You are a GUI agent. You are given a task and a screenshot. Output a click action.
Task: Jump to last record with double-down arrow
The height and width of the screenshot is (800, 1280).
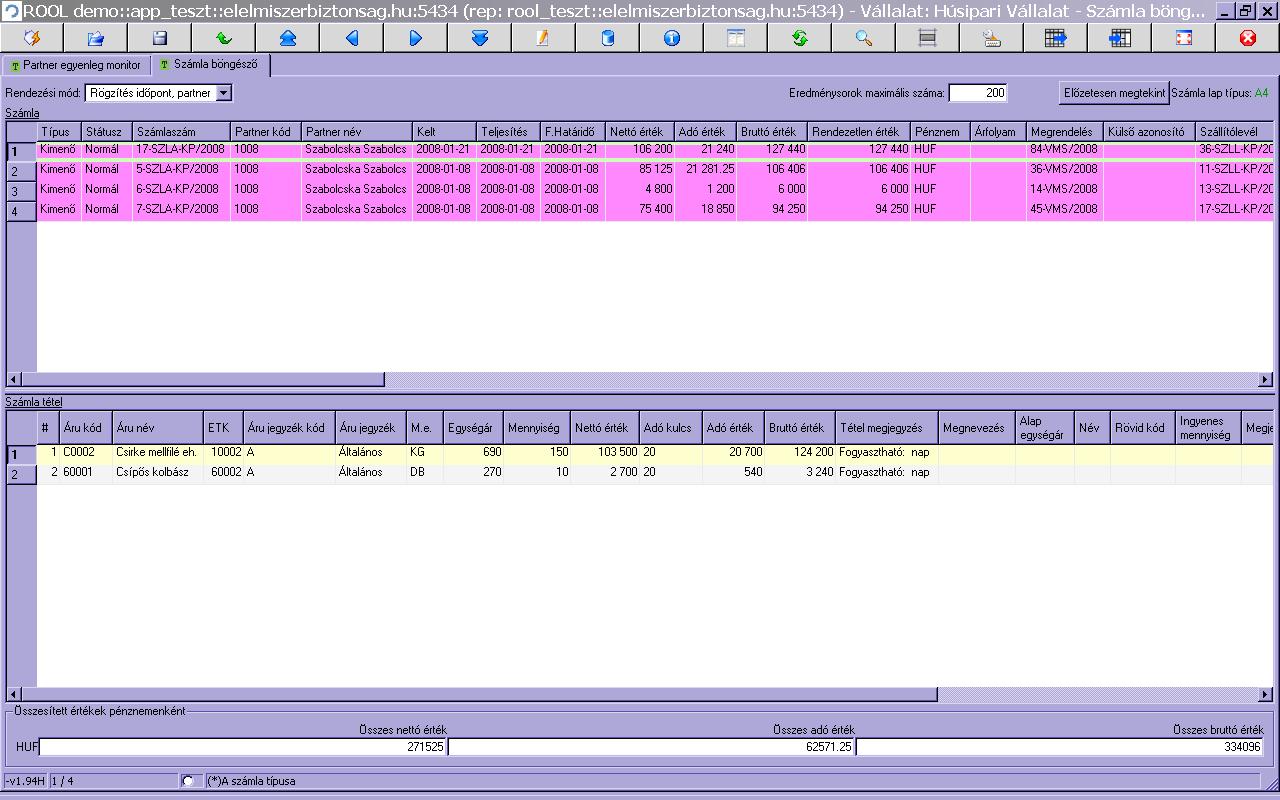point(480,38)
